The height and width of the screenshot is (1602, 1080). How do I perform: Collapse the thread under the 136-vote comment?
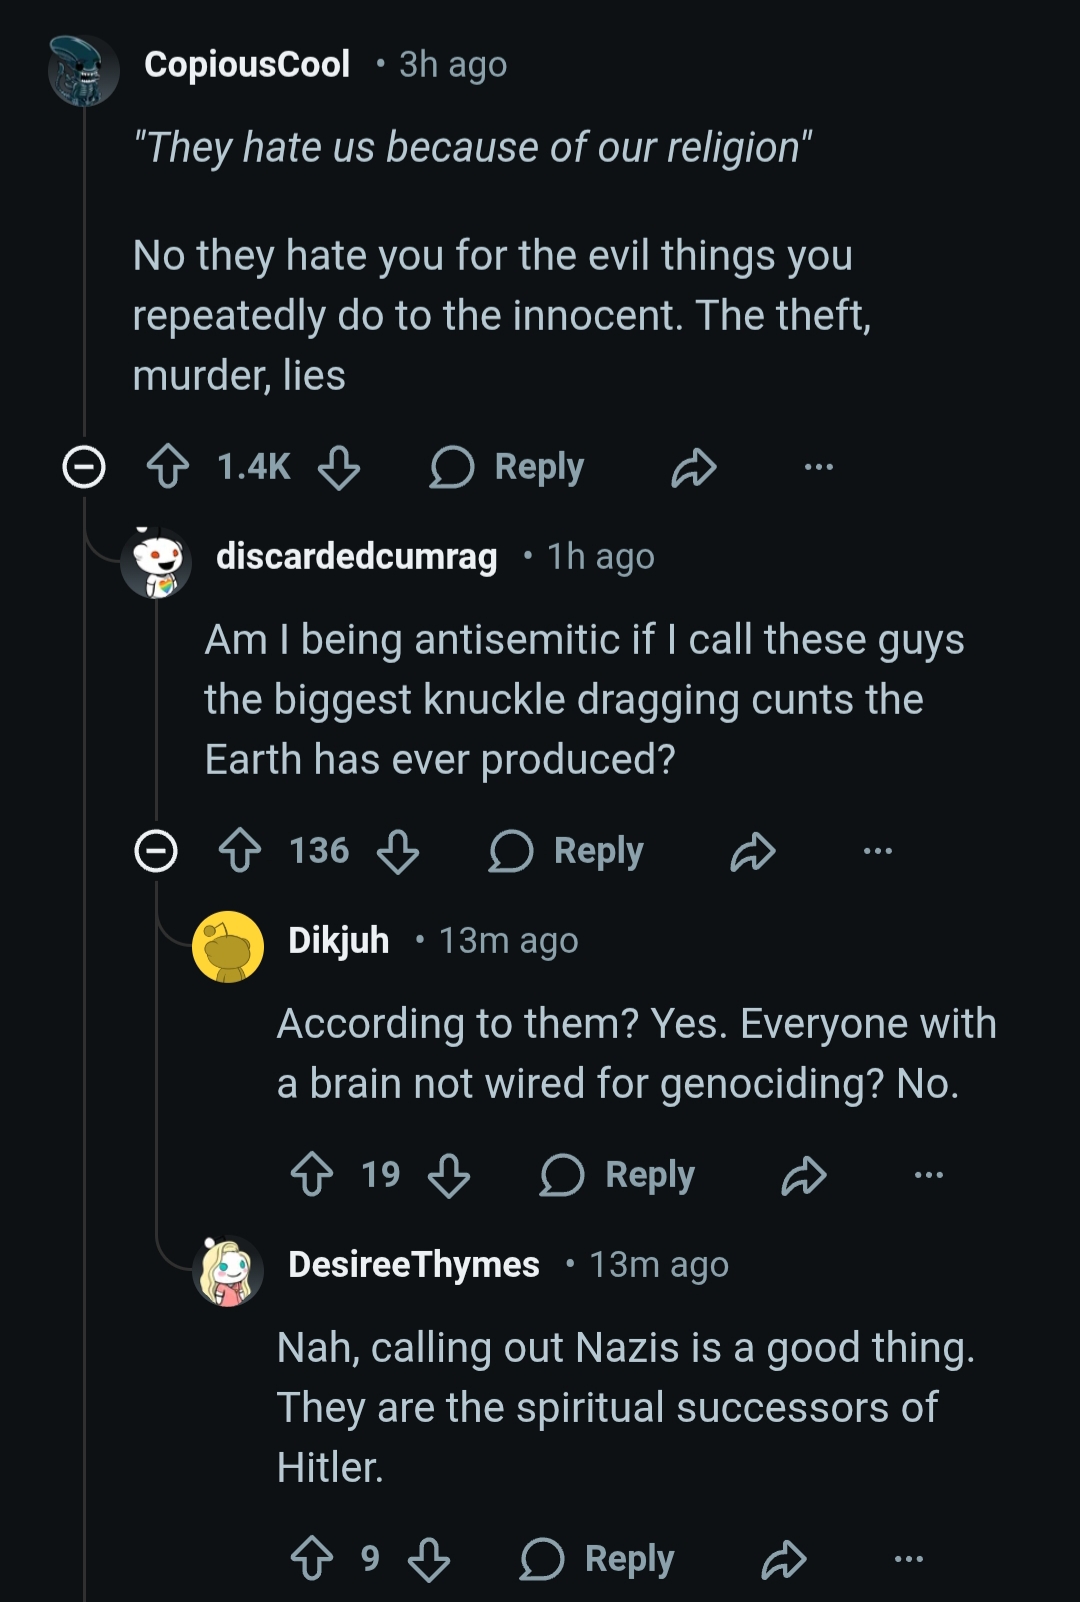[156, 851]
